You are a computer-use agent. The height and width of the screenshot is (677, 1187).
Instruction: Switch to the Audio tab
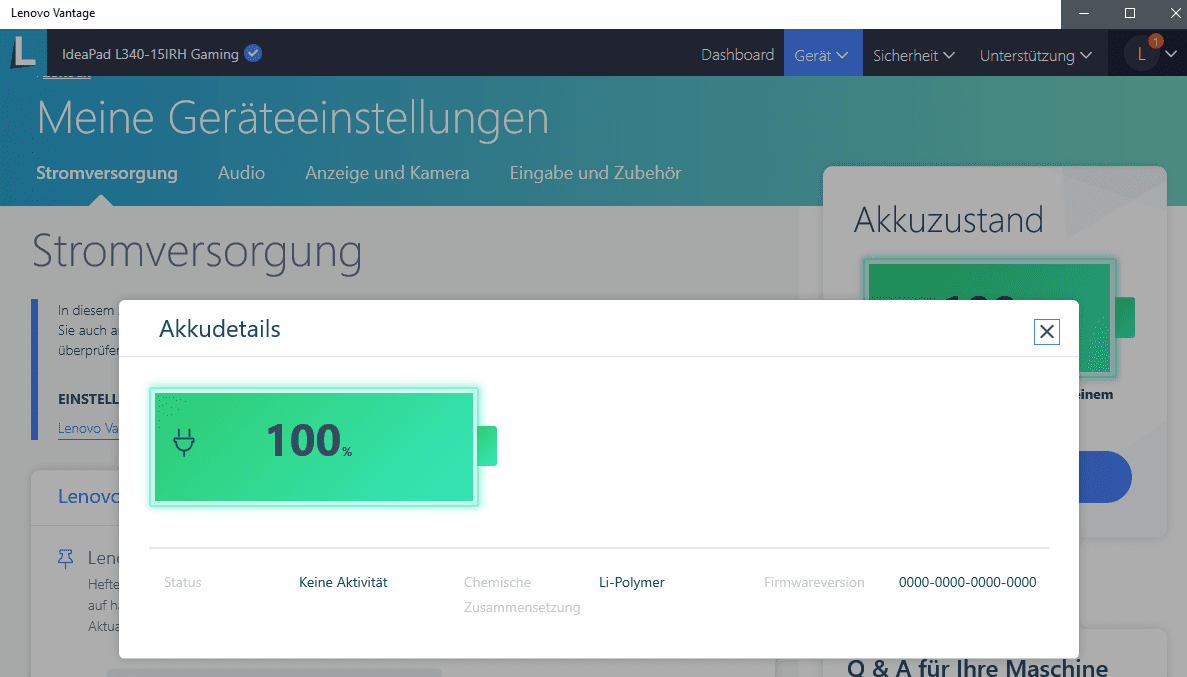241,173
